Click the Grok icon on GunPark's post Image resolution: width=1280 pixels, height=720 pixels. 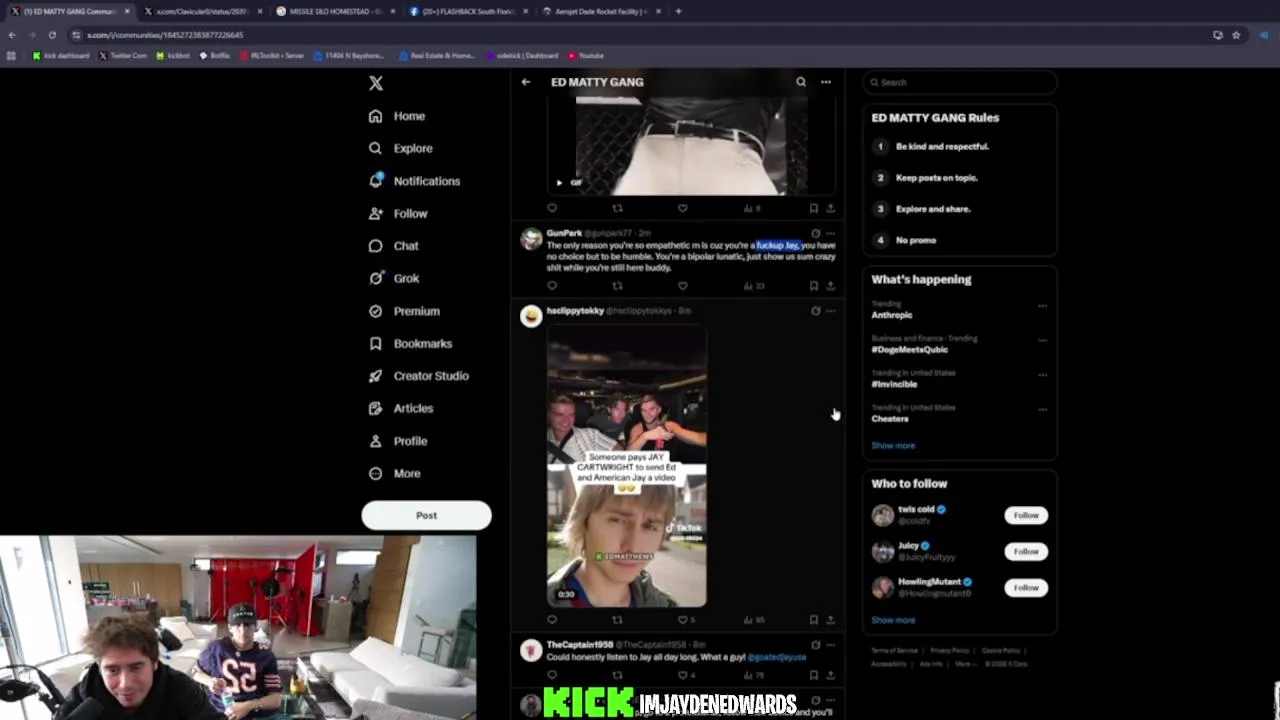tap(815, 233)
